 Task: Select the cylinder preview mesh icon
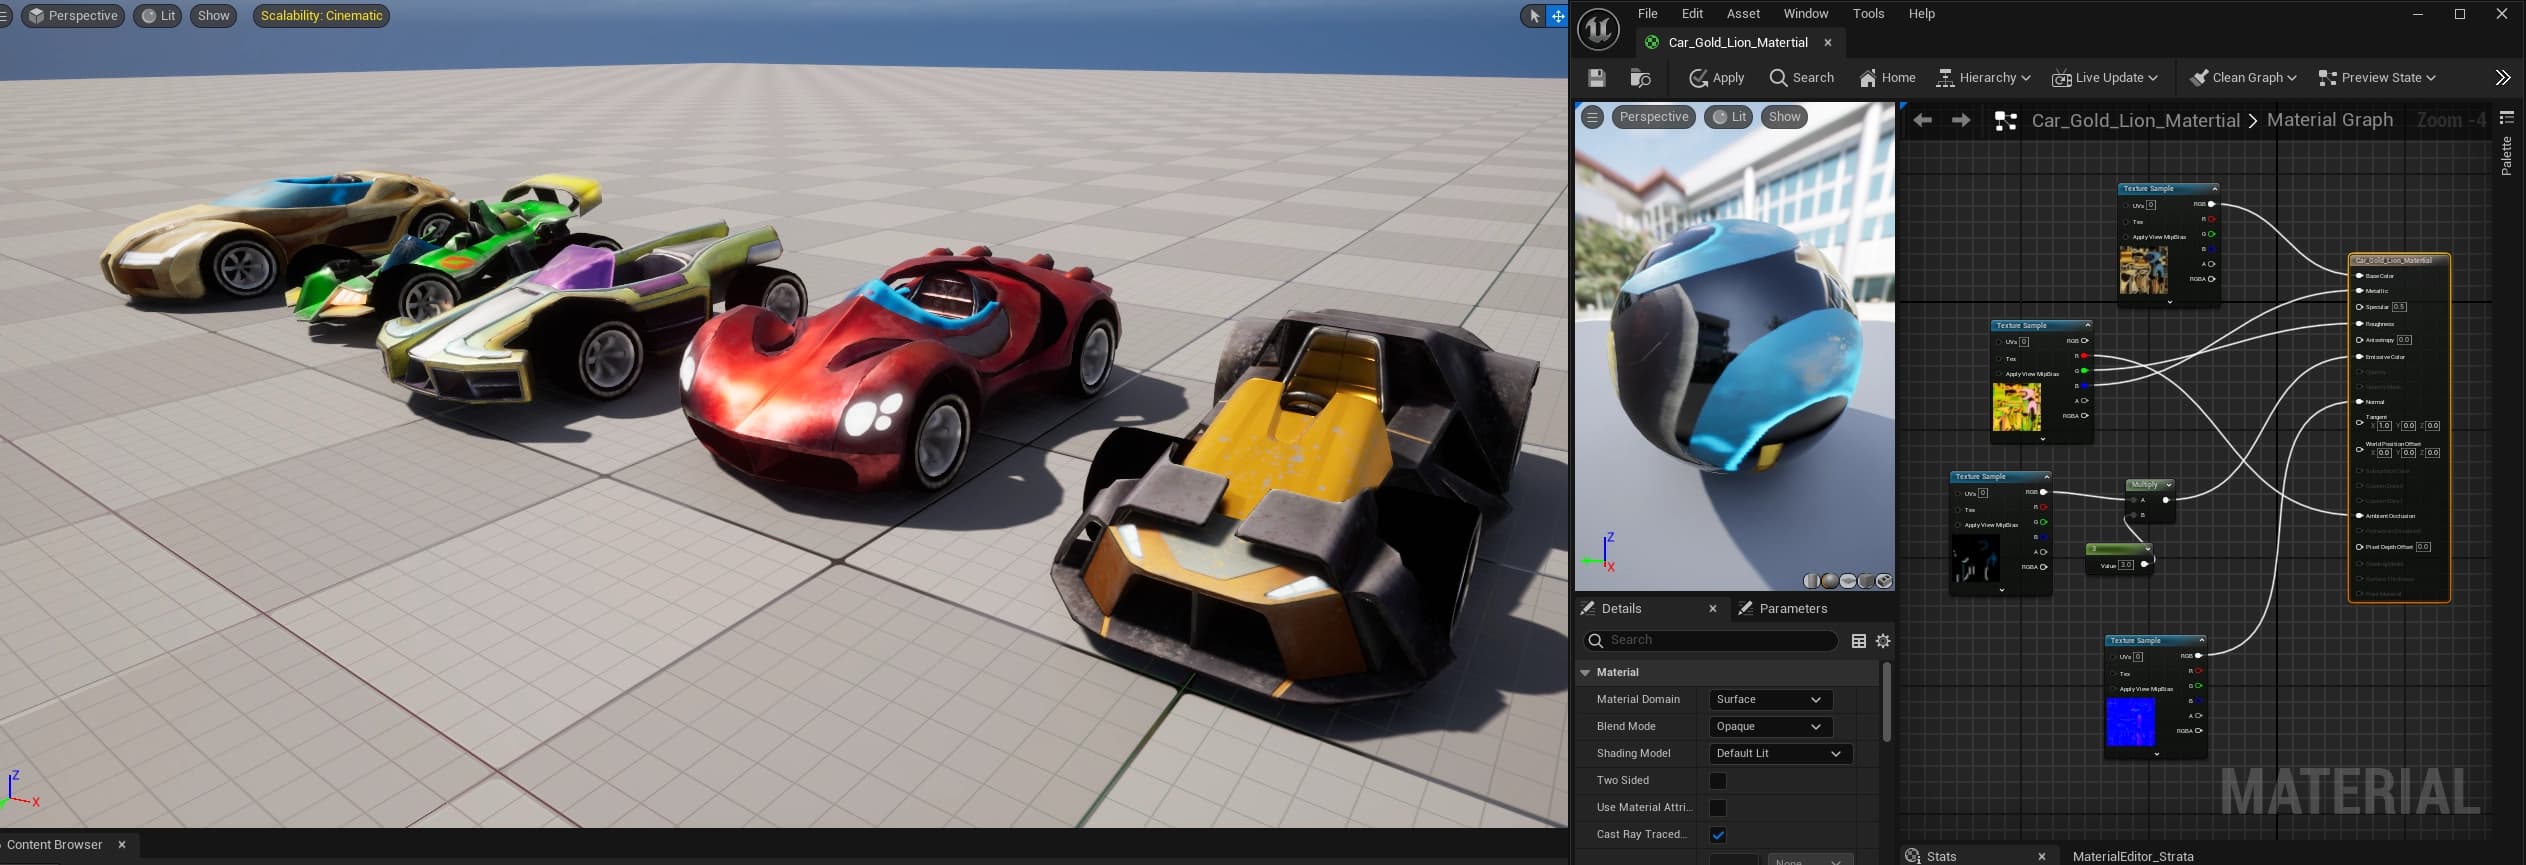[1812, 581]
